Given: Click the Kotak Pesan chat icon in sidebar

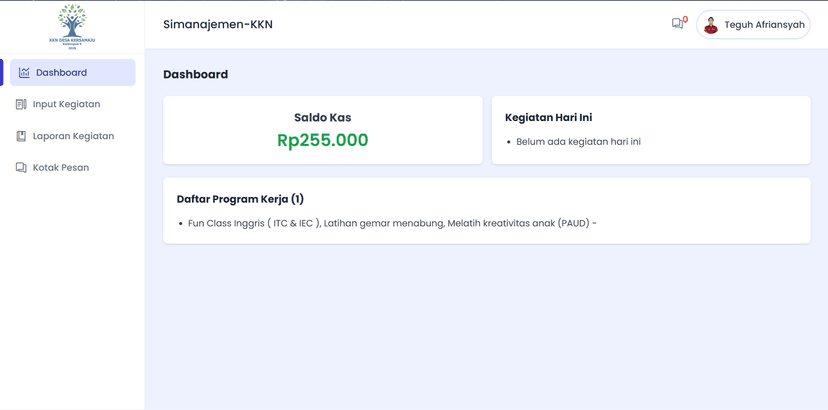Looking at the screenshot, I should (21, 168).
